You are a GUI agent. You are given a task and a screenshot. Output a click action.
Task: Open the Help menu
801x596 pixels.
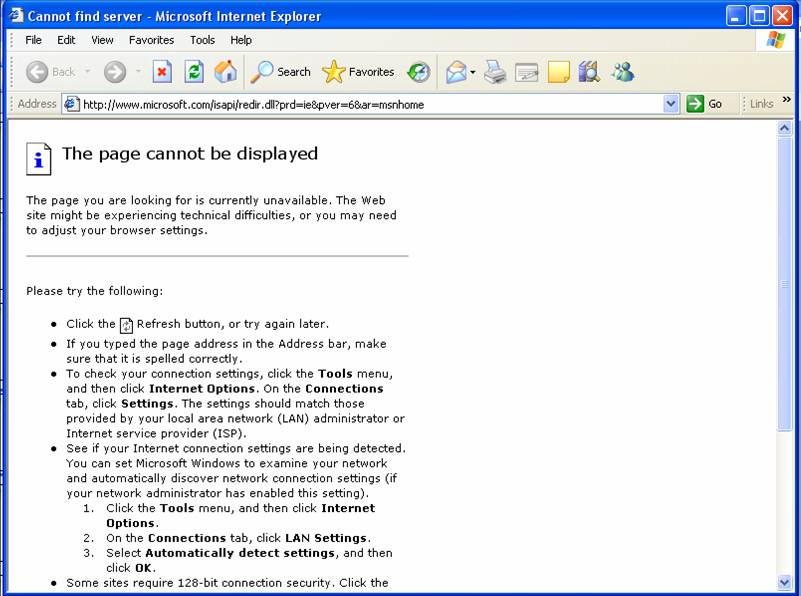[241, 40]
